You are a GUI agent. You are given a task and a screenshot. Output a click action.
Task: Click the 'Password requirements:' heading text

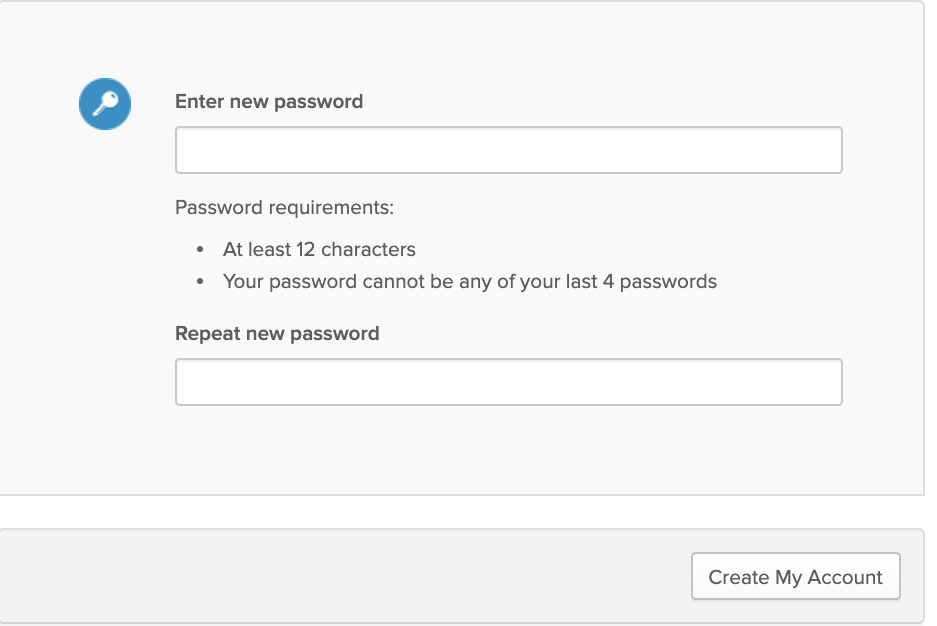click(285, 208)
